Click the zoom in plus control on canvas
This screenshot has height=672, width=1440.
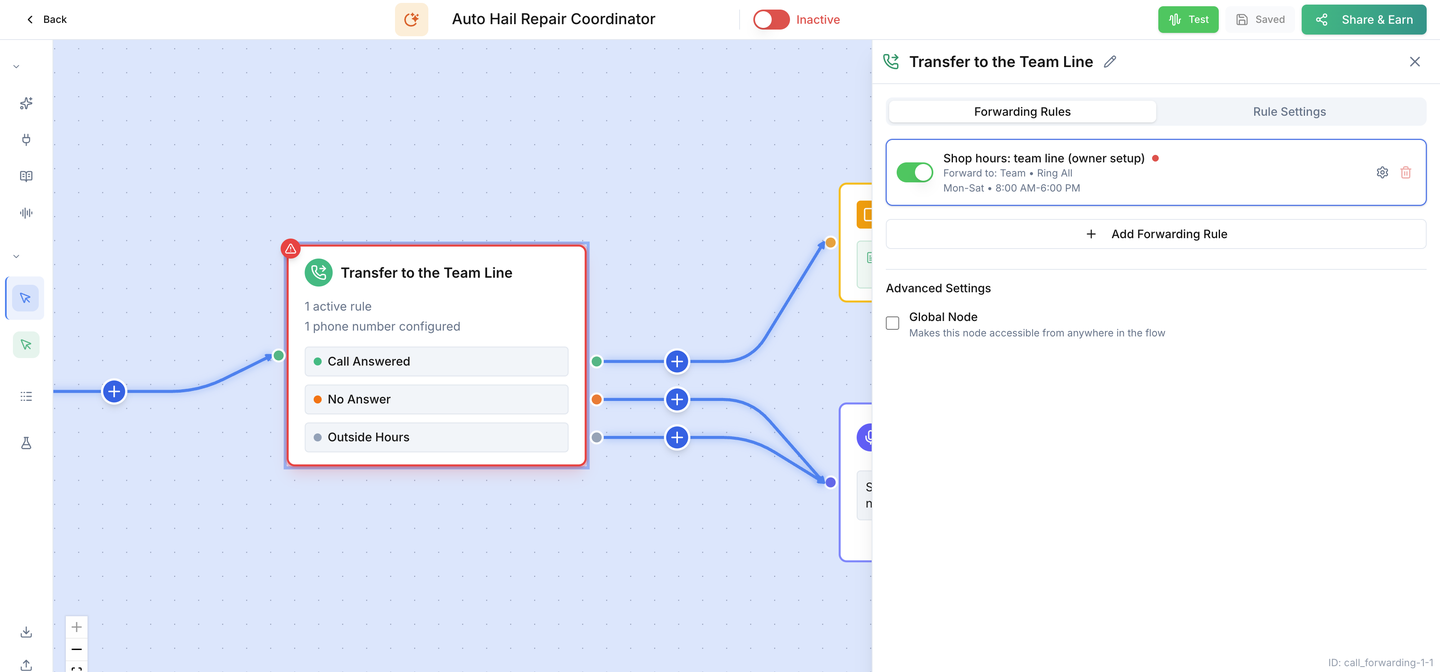[x=77, y=627]
